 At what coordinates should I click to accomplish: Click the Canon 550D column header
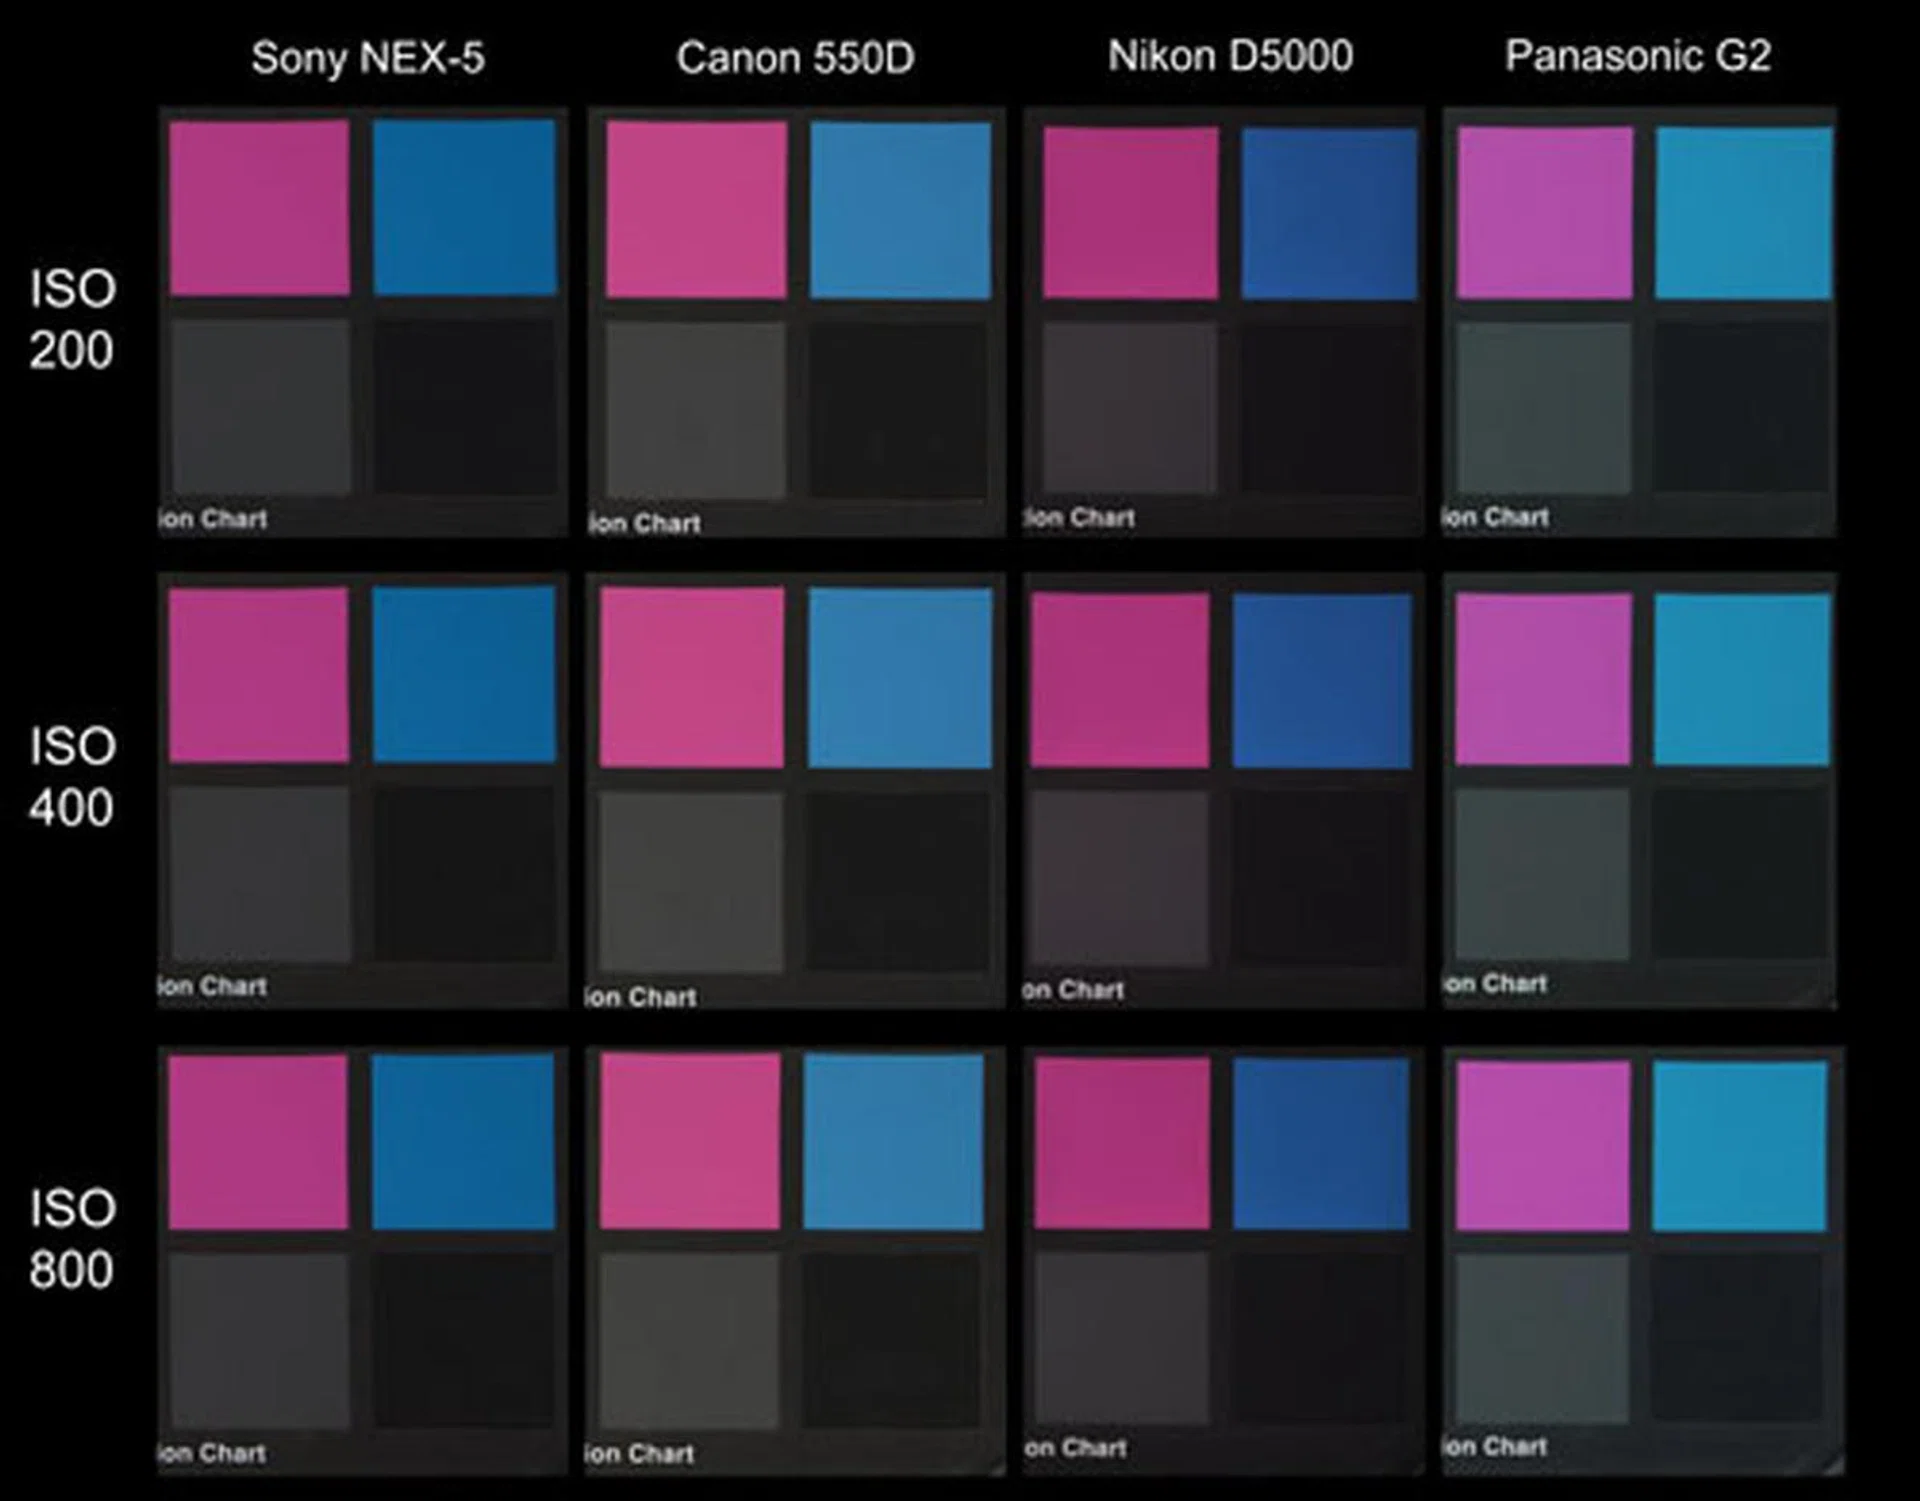coord(795,58)
